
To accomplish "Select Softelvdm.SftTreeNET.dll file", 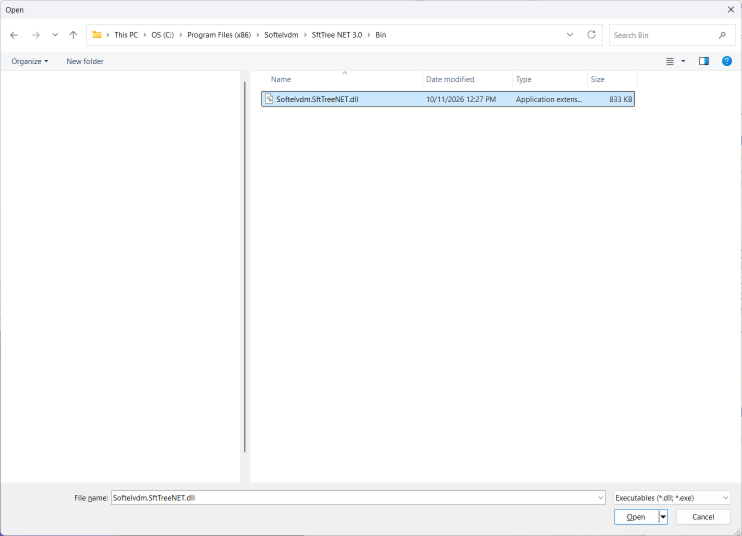I will (448, 99).
